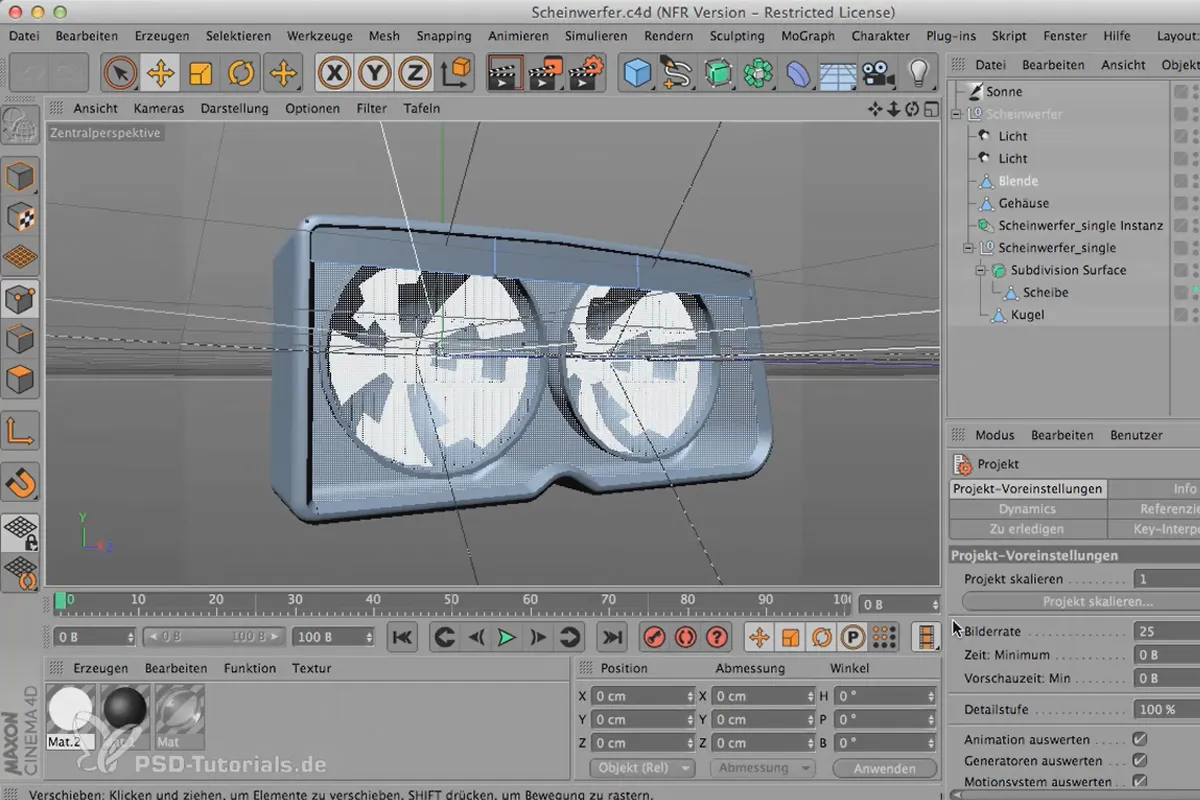Image resolution: width=1200 pixels, height=800 pixels.
Task: Open the deformer objects icon
Action: 798,73
